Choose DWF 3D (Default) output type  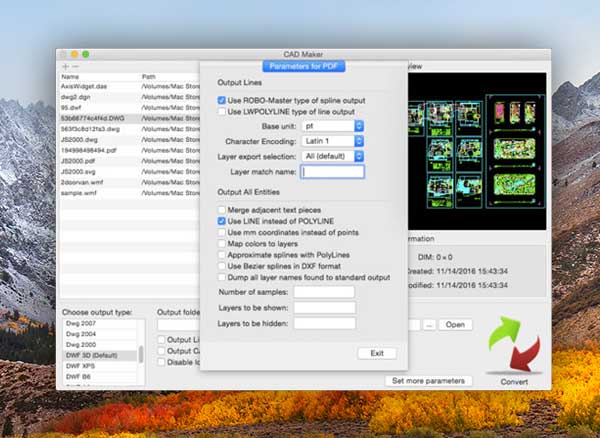click(x=100, y=356)
